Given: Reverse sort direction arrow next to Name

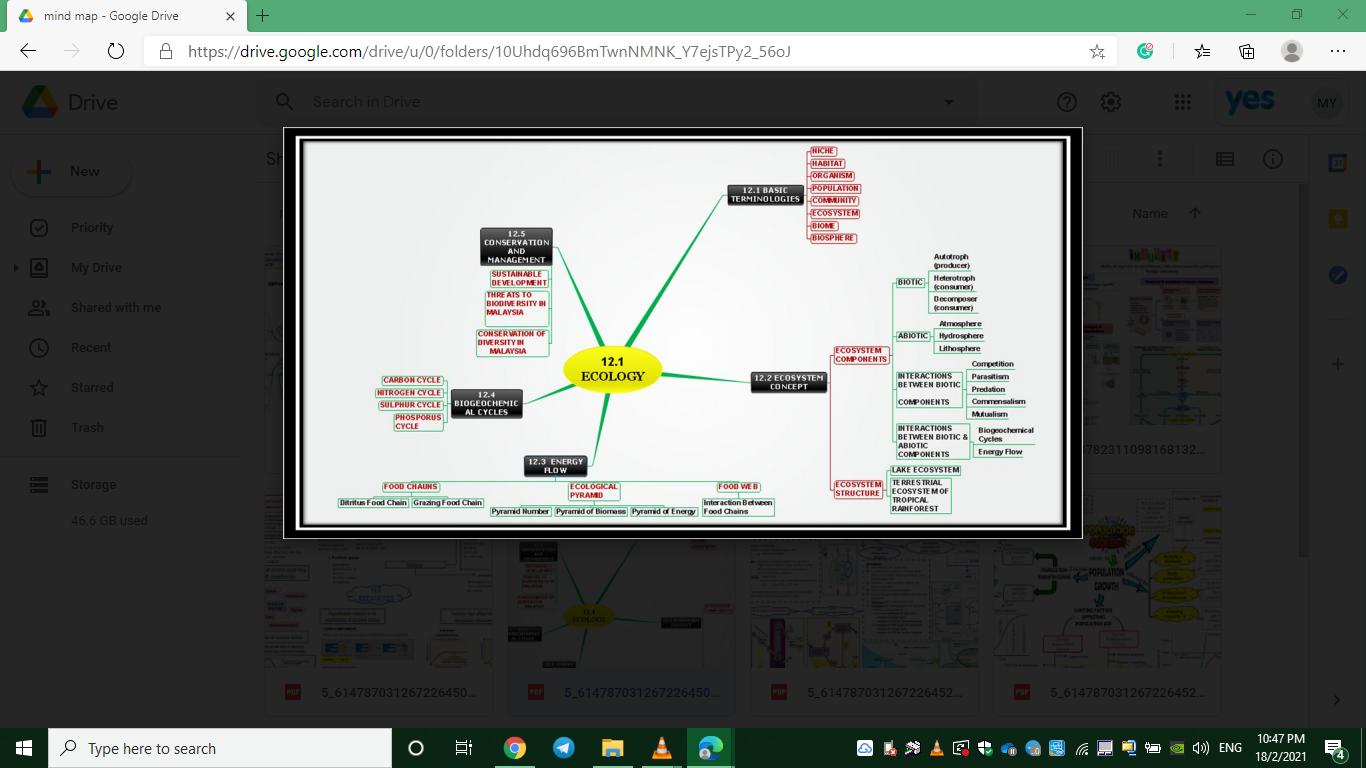Looking at the screenshot, I should [1195, 213].
